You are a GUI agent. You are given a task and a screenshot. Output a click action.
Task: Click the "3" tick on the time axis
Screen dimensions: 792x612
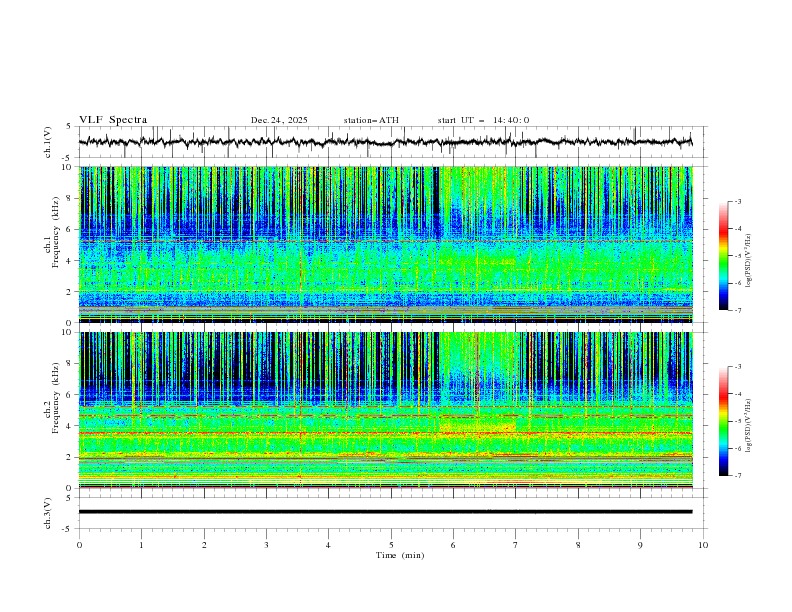tap(266, 545)
